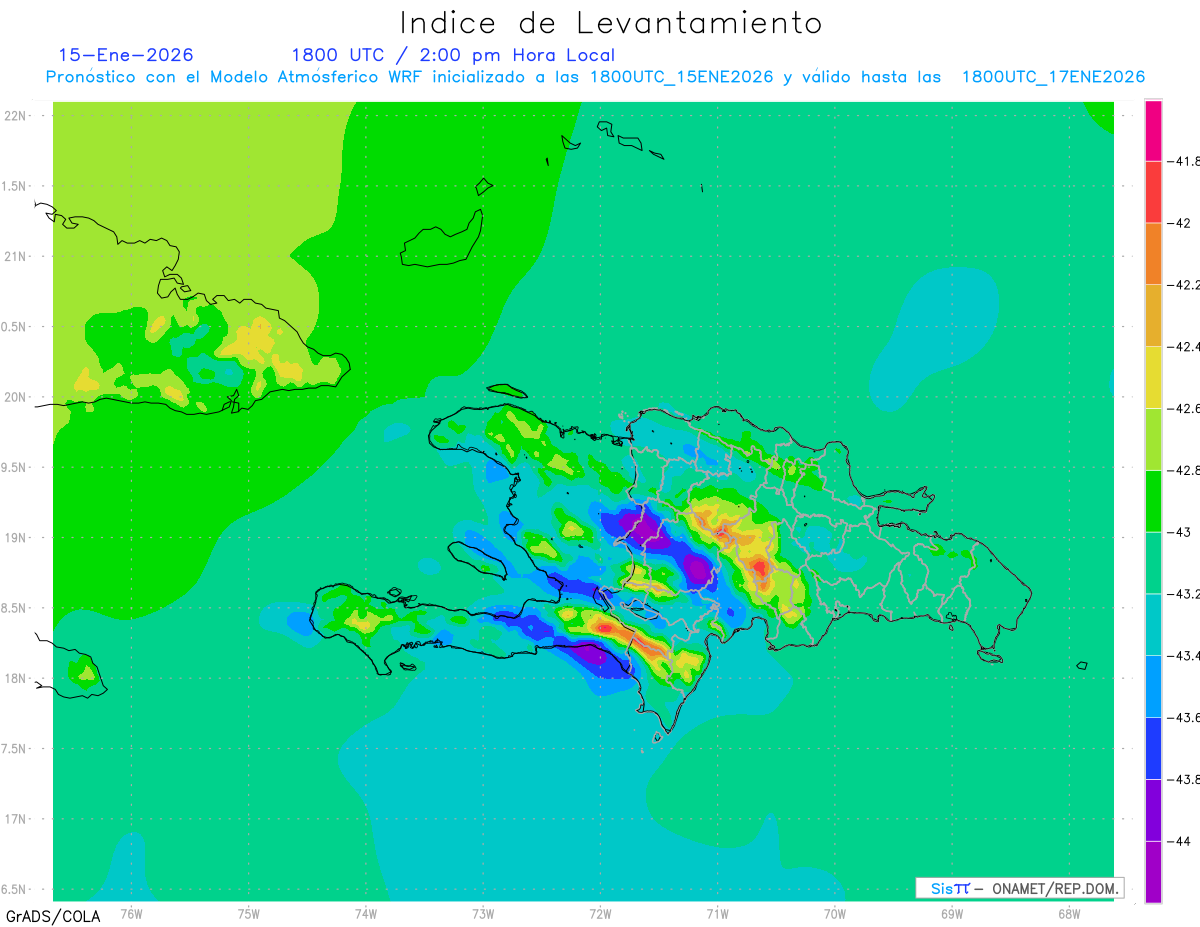Click the longitude label '75W'
Image resolution: width=1200 pixels, height=927 pixels.
[x=249, y=913]
